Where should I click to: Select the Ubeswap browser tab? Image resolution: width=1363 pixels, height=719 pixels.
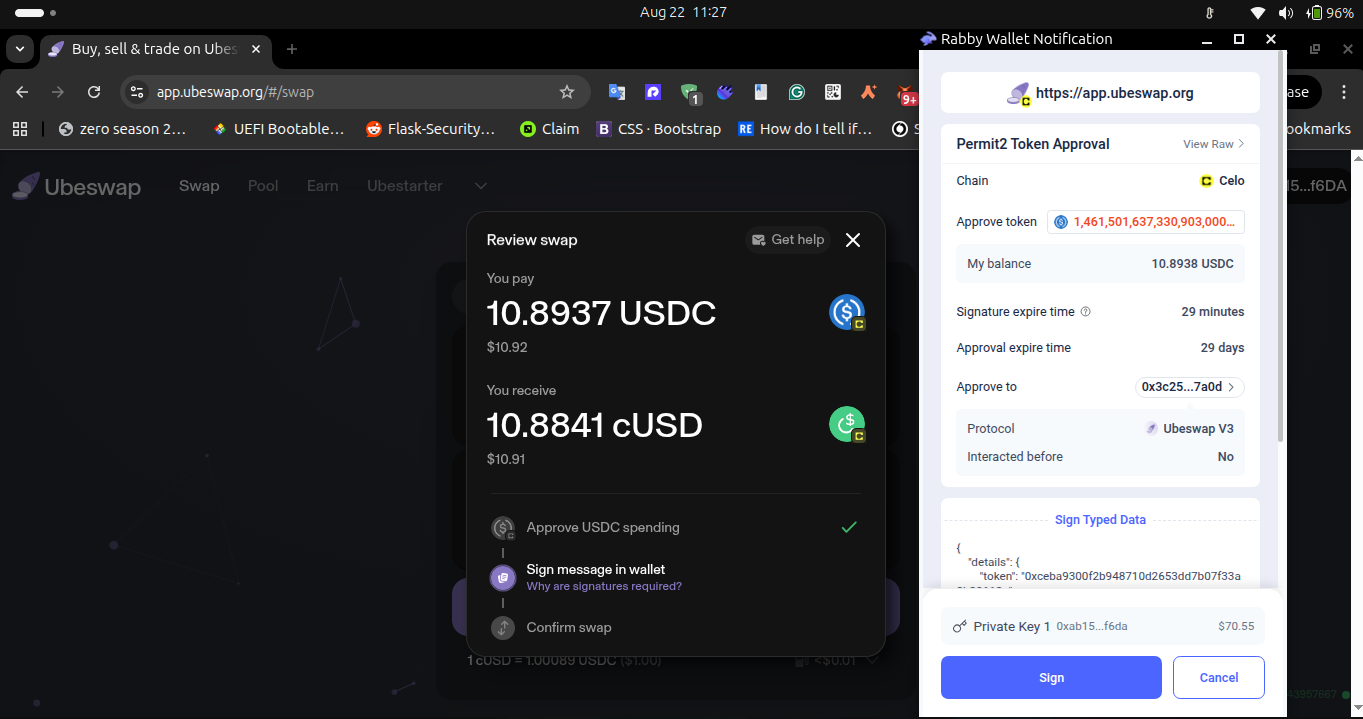(x=155, y=49)
